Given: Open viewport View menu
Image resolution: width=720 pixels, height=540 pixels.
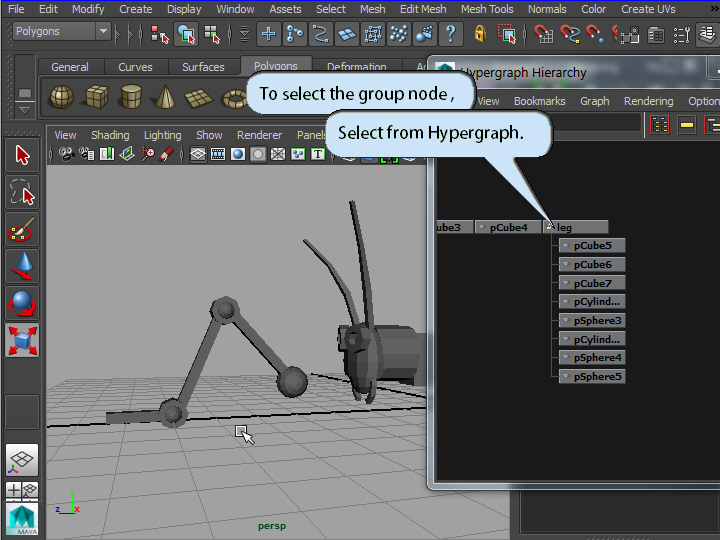Looking at the screenshot, I should (x=65, y=135).
